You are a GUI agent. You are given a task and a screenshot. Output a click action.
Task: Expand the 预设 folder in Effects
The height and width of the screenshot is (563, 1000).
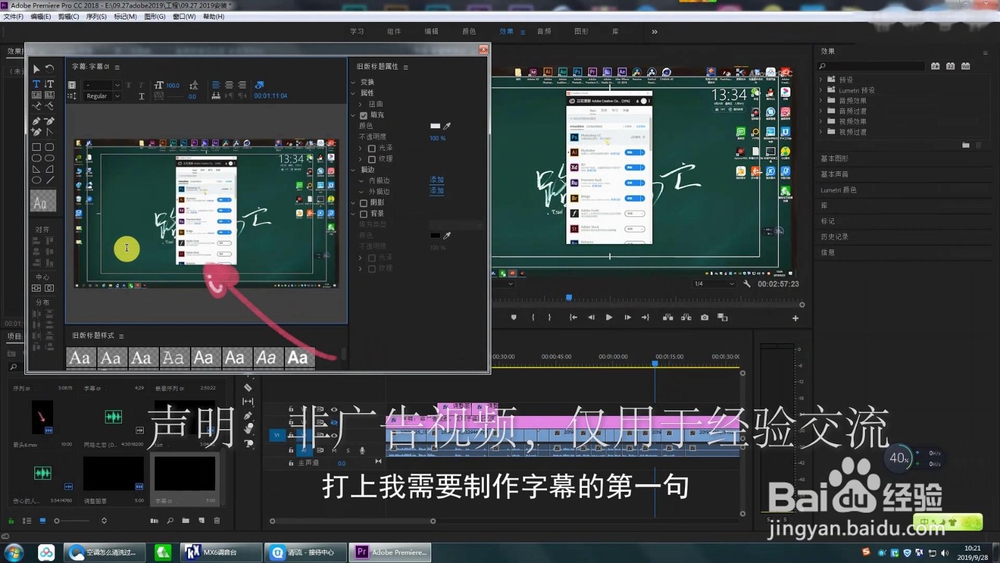tap(821, 80)
